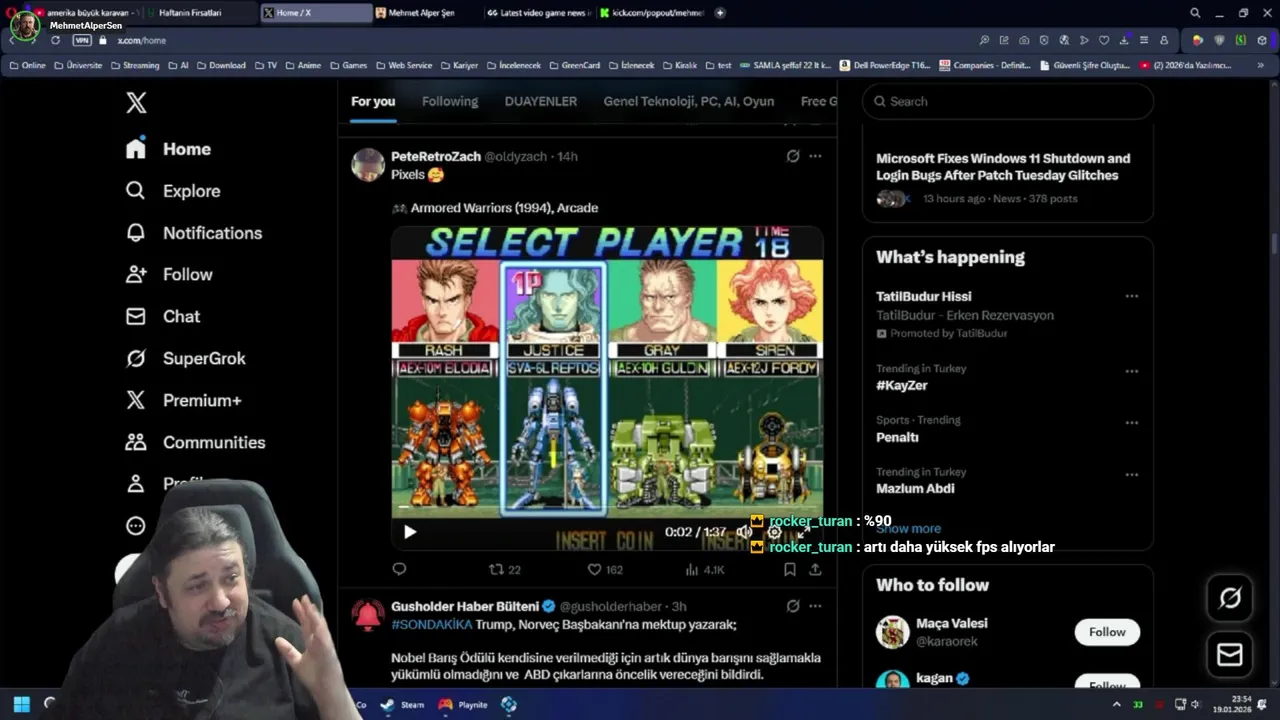Mute the Armored Warriors video
The height and width of the screenshot is (720, 1280).
point(744,532)
